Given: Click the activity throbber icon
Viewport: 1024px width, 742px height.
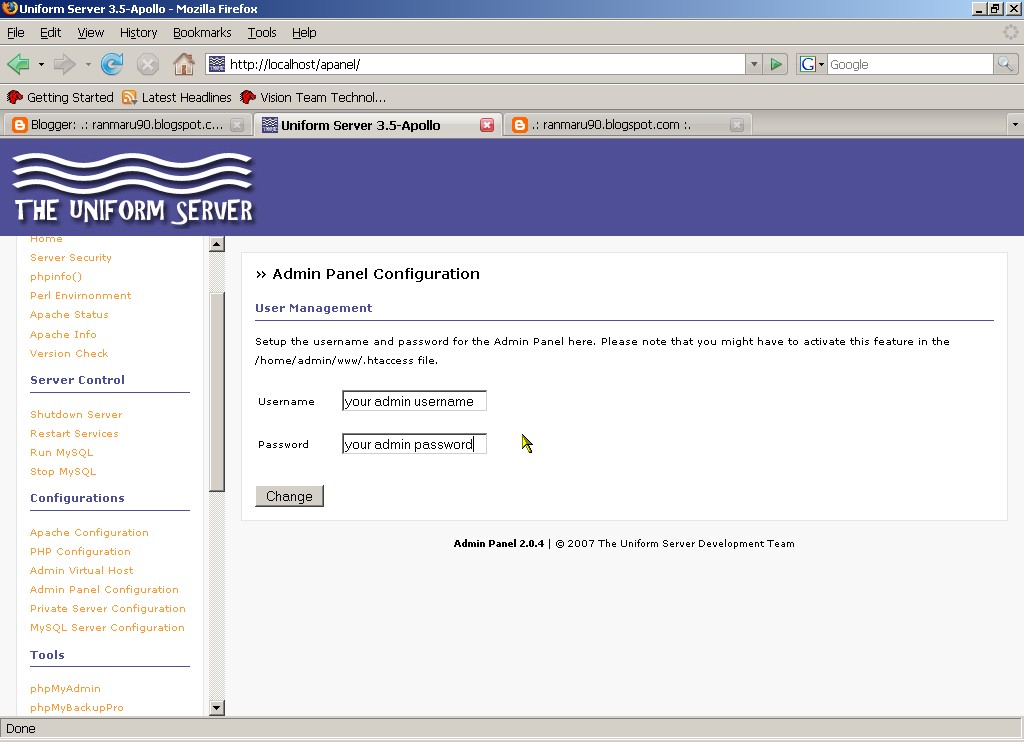Looking at the screenshot, I should tap(1010, 32).
